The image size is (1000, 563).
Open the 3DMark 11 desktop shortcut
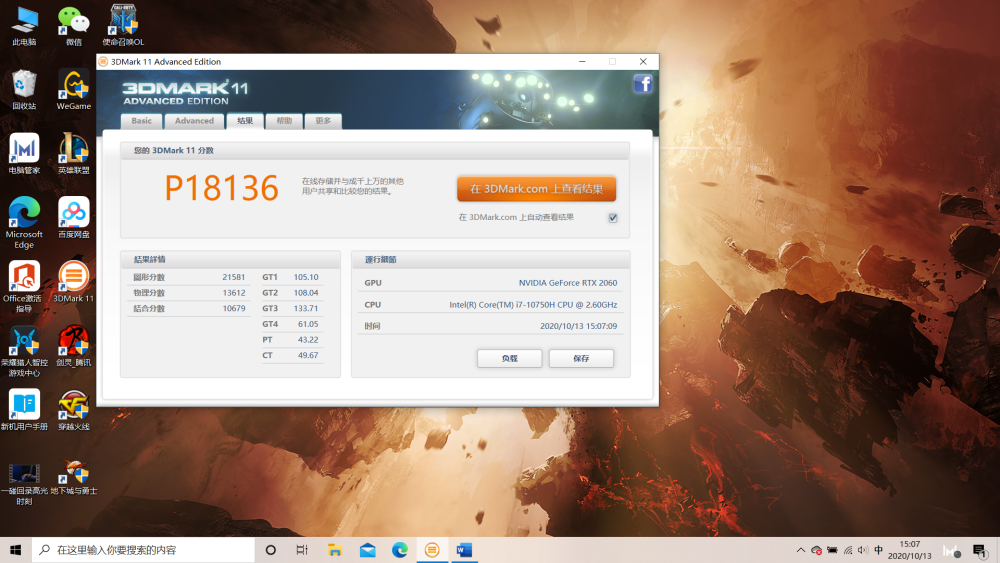[x=74, y=281]
